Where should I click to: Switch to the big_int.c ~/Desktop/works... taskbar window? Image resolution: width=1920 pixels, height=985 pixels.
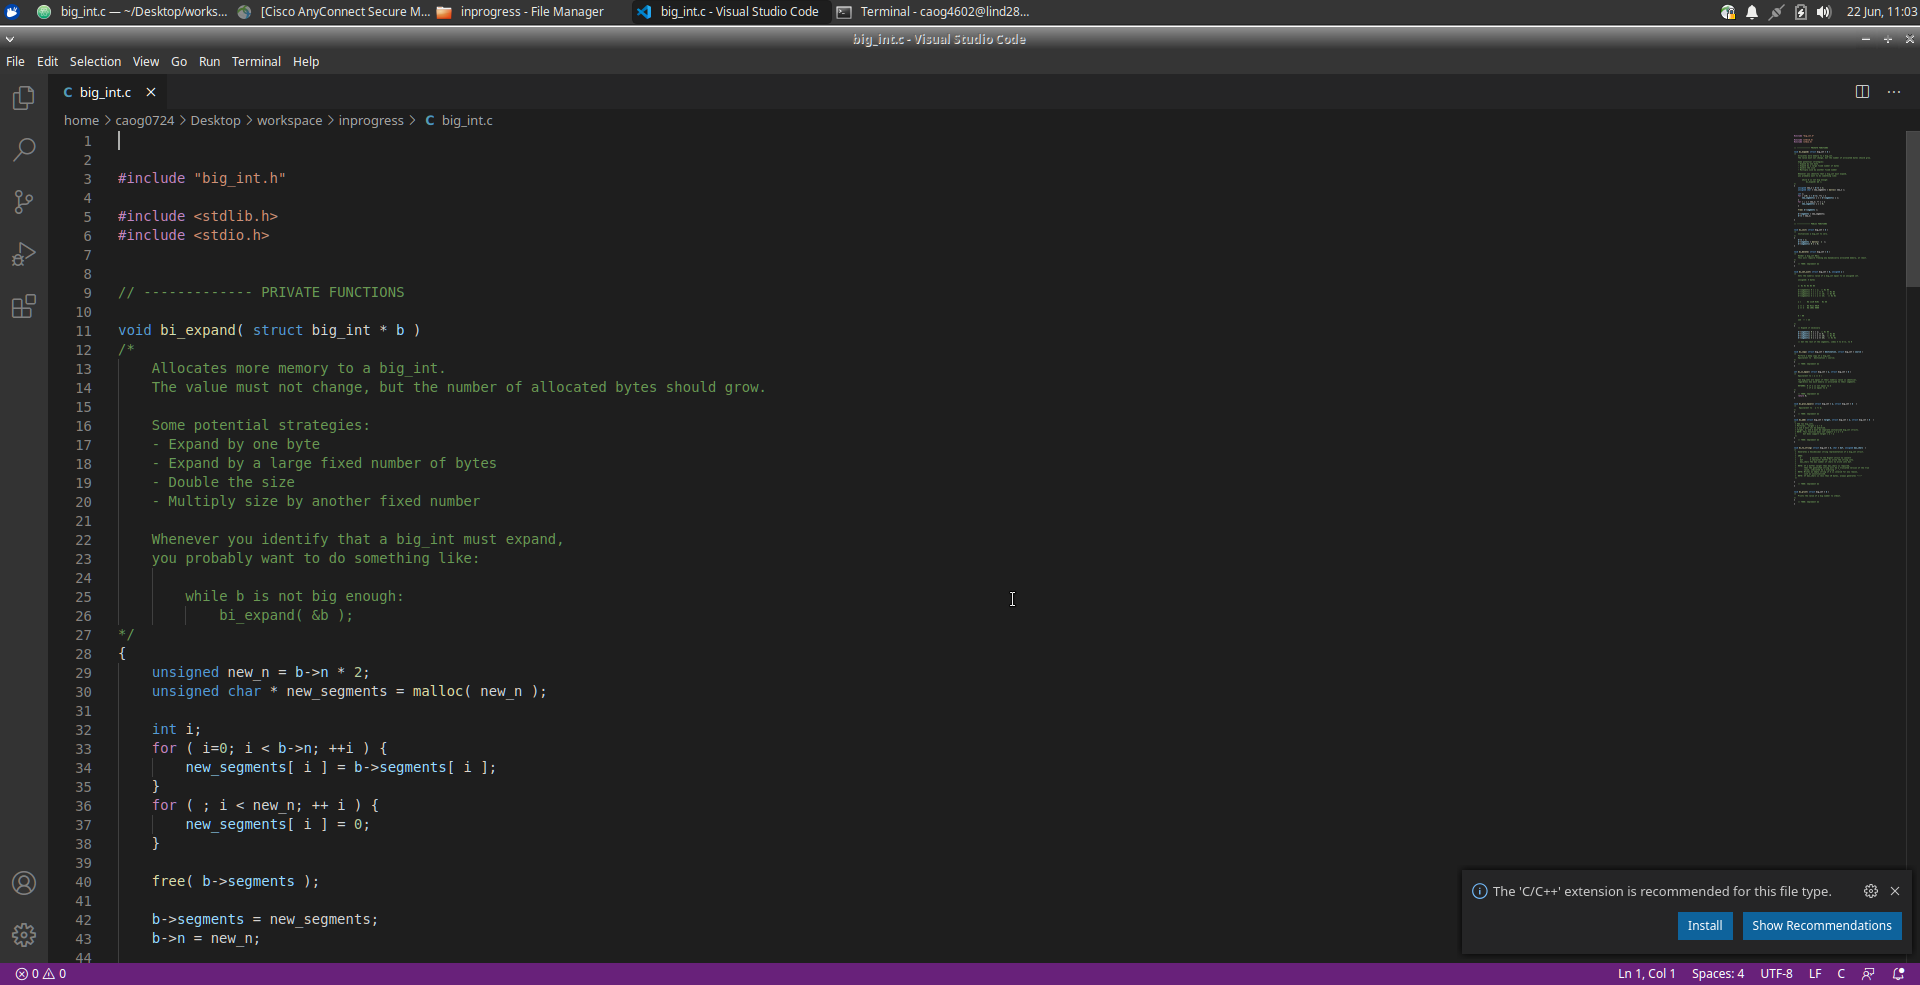tap(132, 12)
